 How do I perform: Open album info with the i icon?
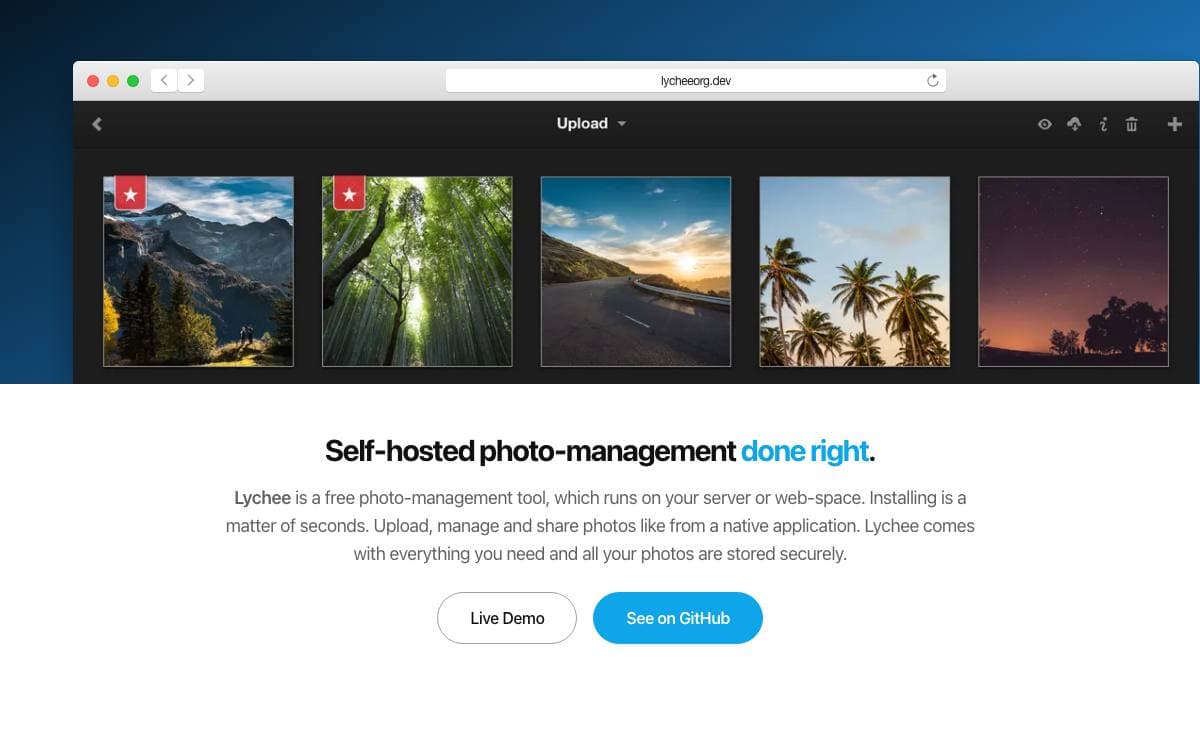point(1103,124)
